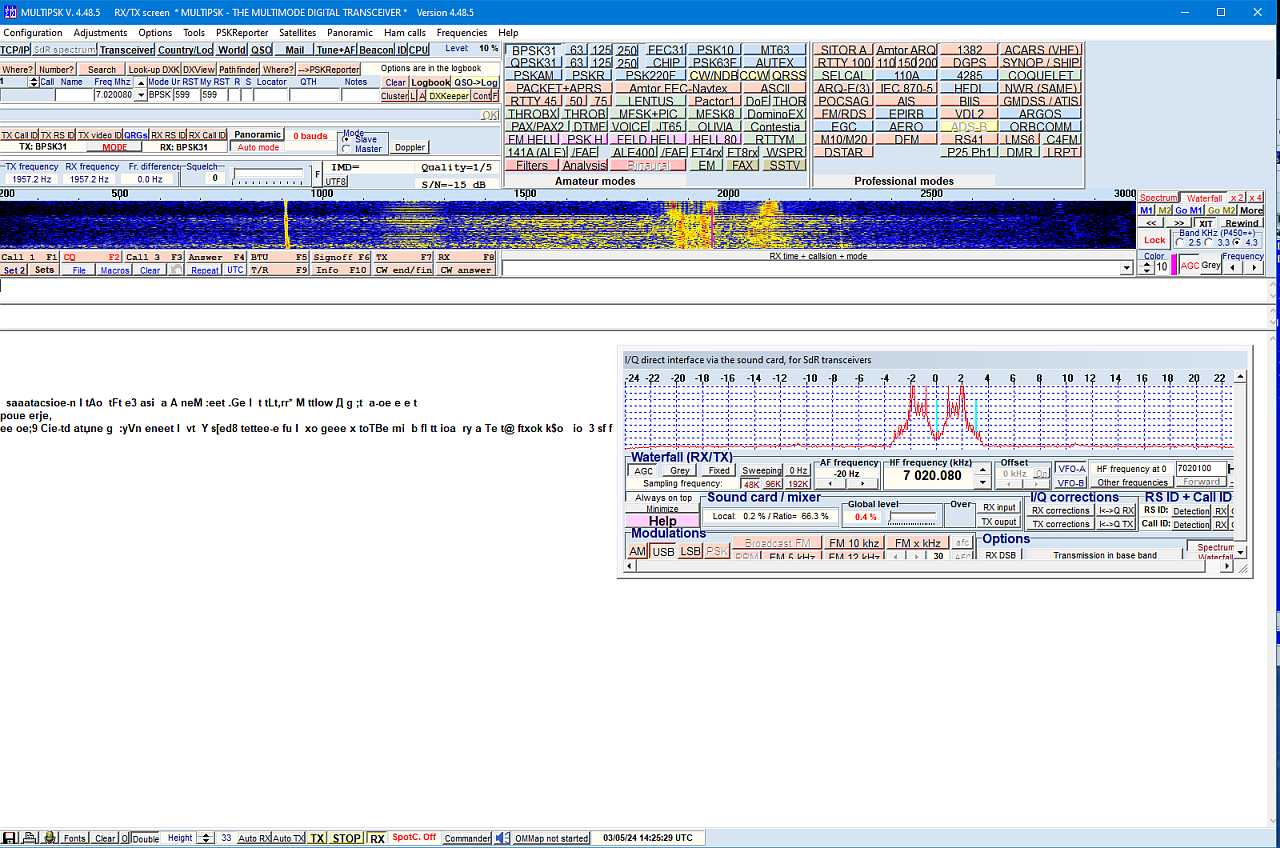The width and height of the screenshot is (1280, 848).
Task: Toggle XIT button near waterfall
Action: click(x=1206, y=223)
